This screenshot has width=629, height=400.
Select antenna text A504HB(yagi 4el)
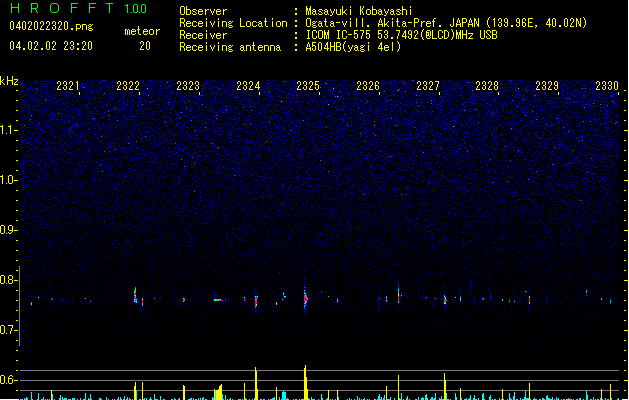coord(353,47)
